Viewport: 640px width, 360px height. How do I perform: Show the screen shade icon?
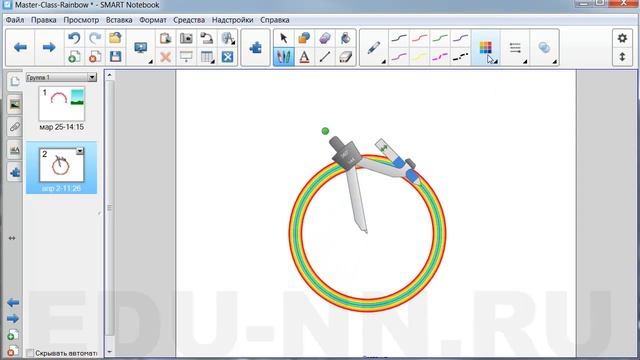point(186,57)
